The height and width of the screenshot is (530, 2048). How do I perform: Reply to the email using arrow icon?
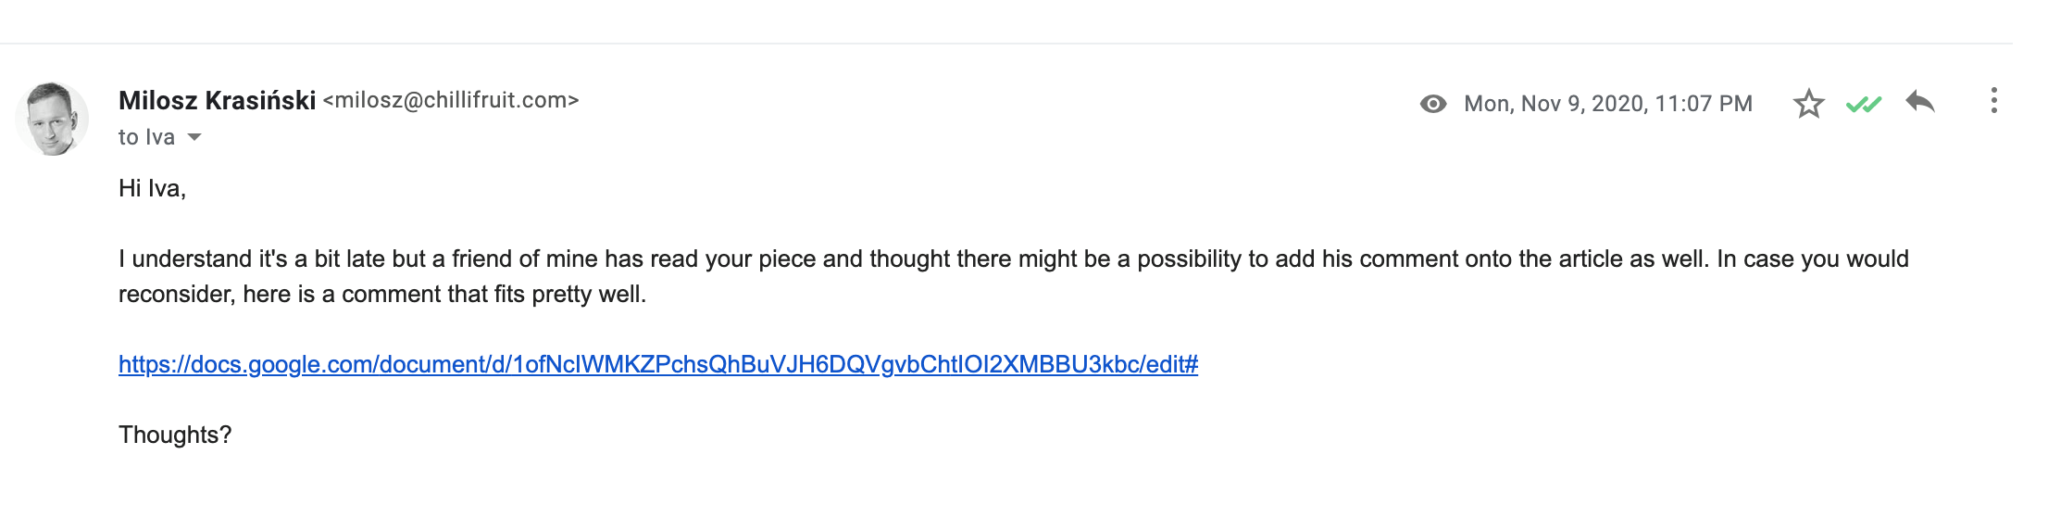[1920, 102]
